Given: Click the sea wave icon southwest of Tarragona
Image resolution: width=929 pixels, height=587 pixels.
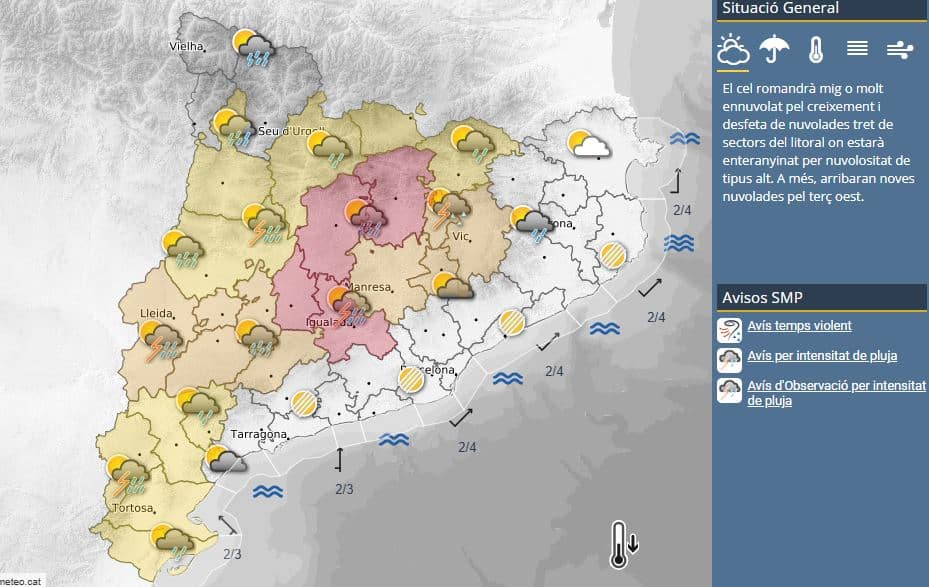Looking at the screenshot, I should [x=268, y=491].
